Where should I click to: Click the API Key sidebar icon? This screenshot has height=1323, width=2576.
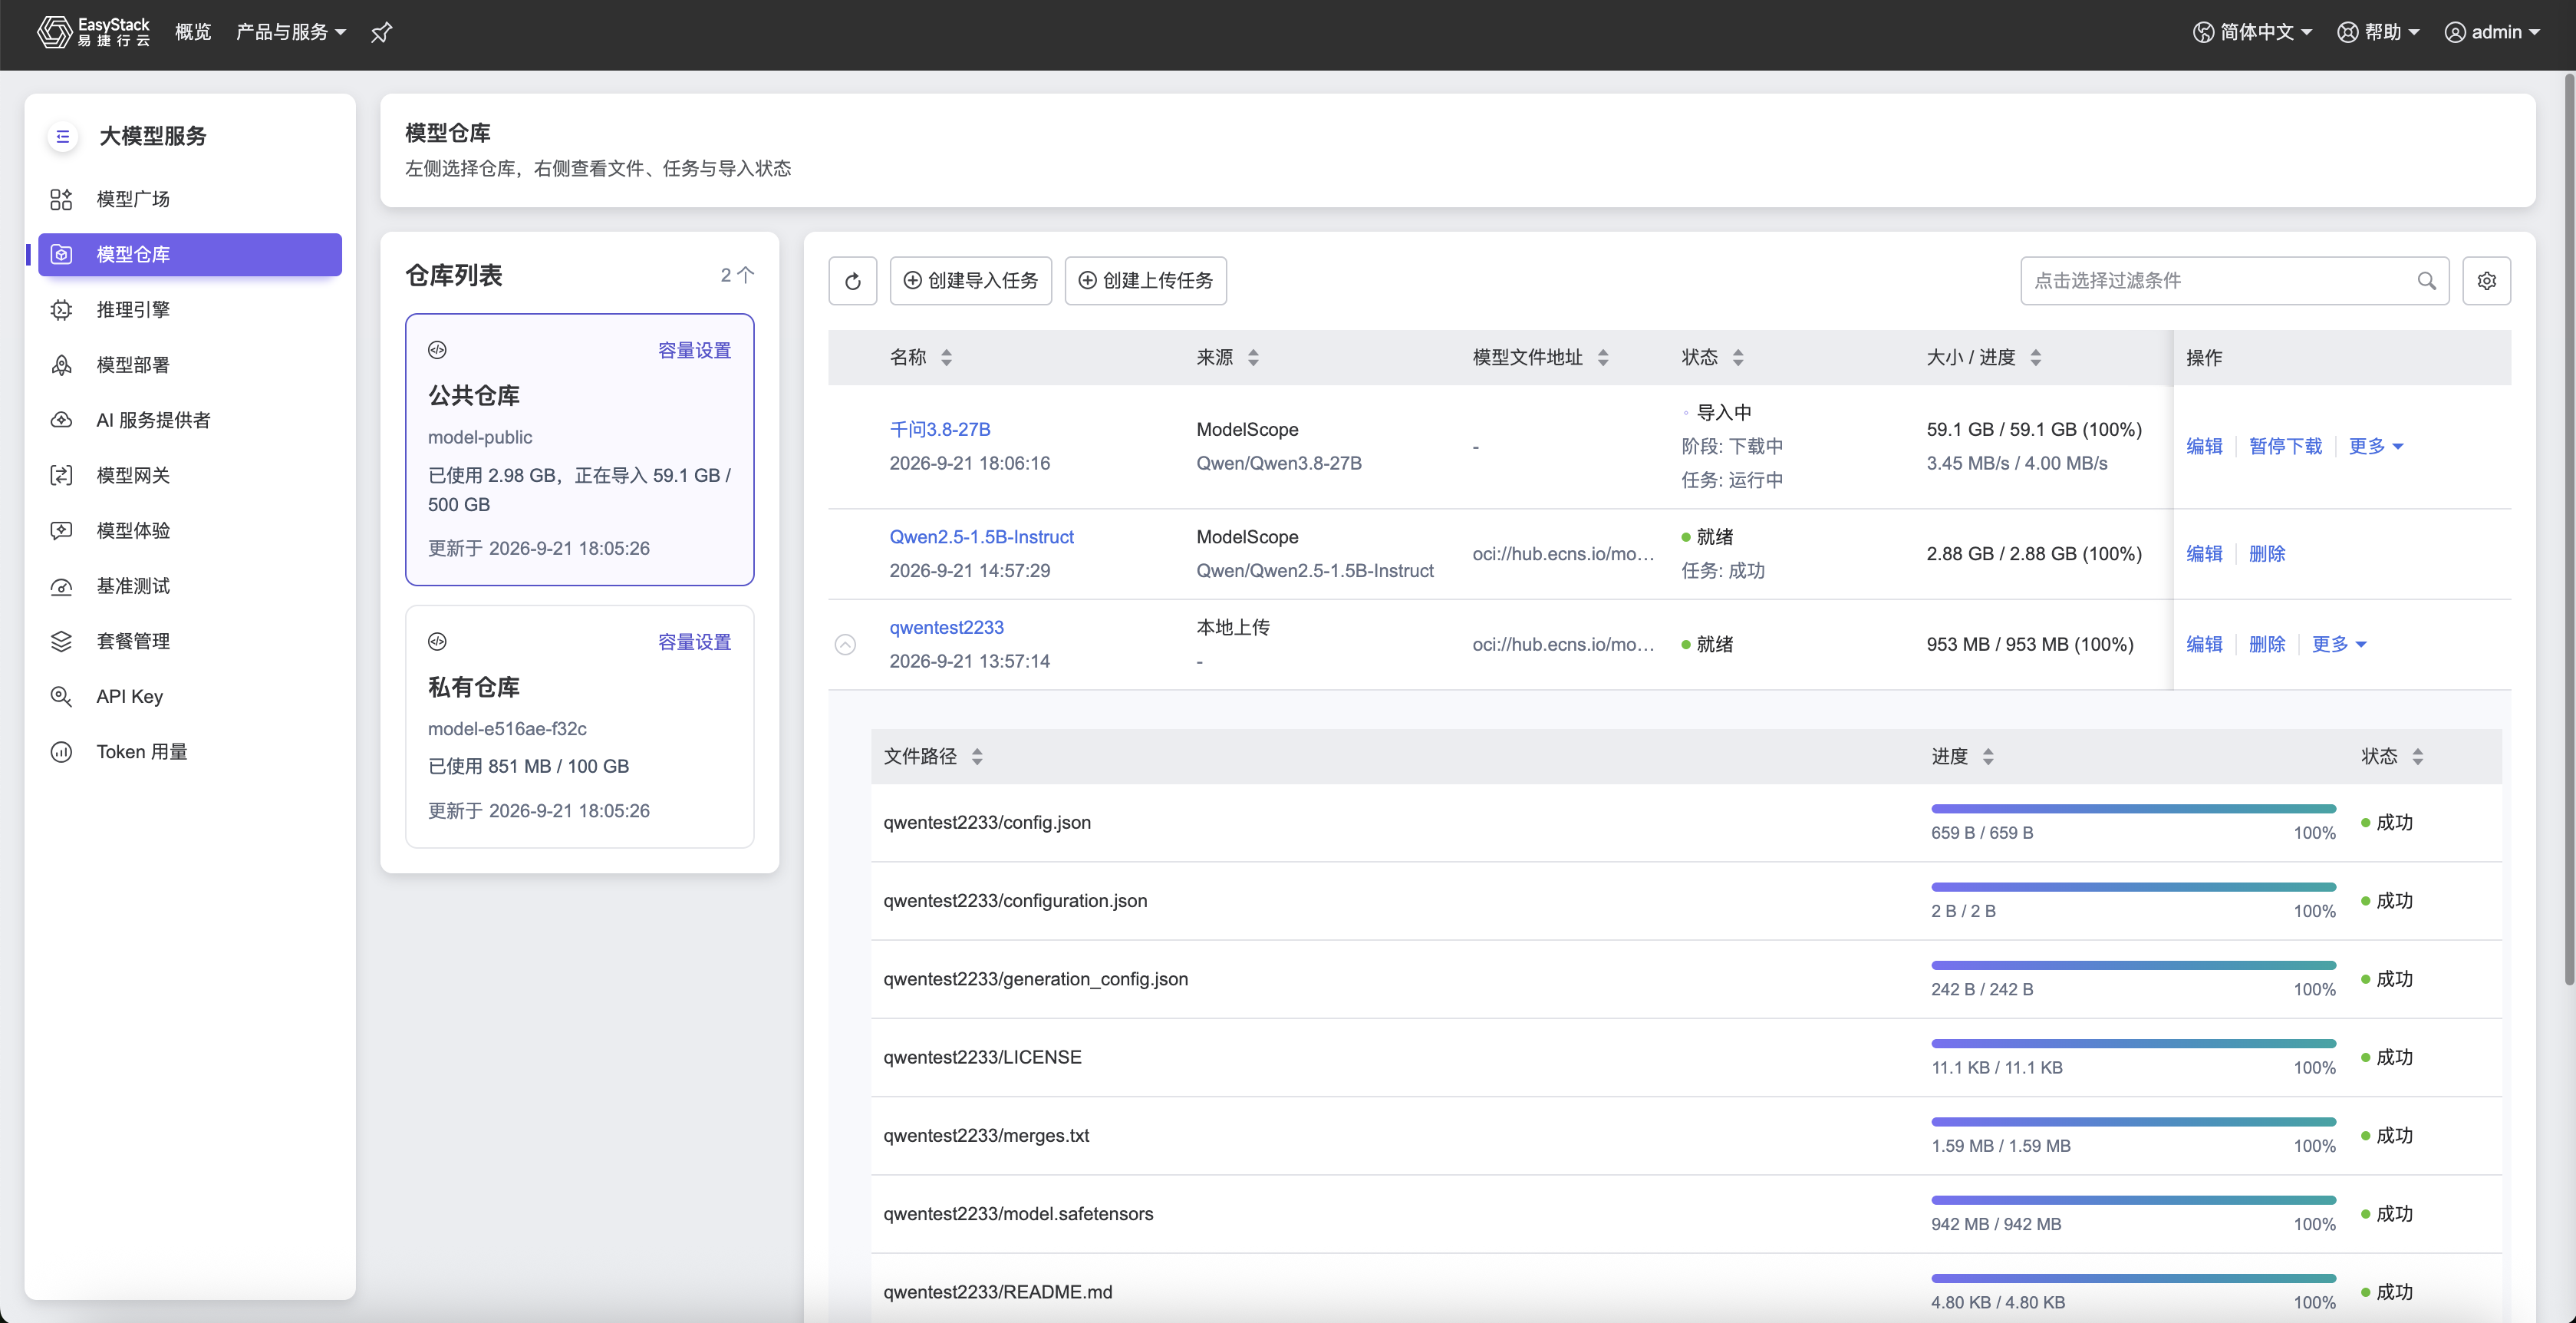(61, 696)
